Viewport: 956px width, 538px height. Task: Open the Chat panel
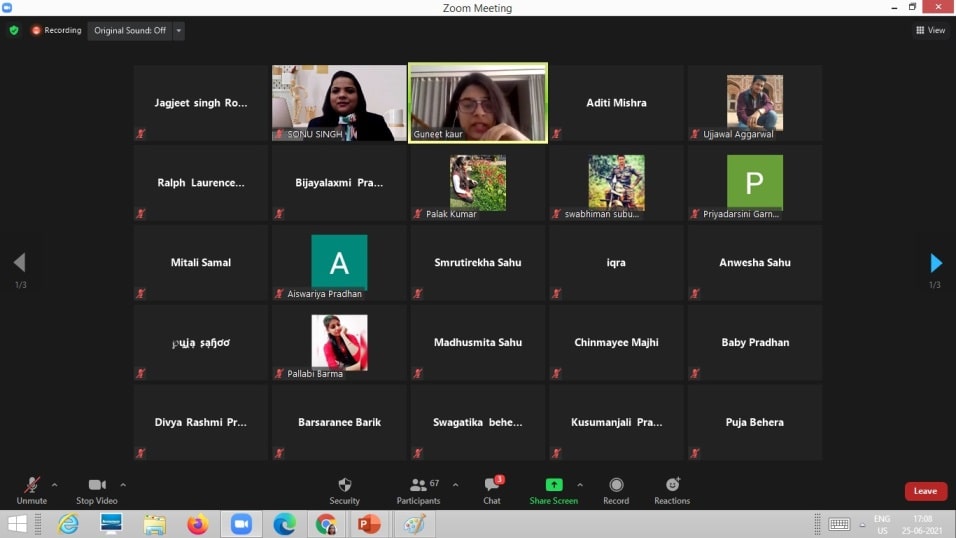tap(492, 486)
